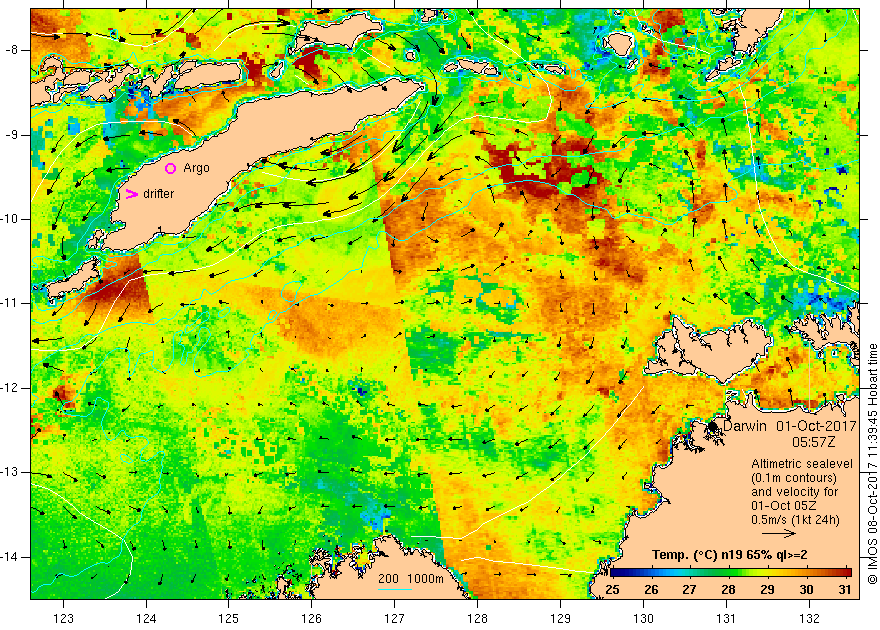
Task: Click the IMOS copyright vertical text
Action: 873,465
